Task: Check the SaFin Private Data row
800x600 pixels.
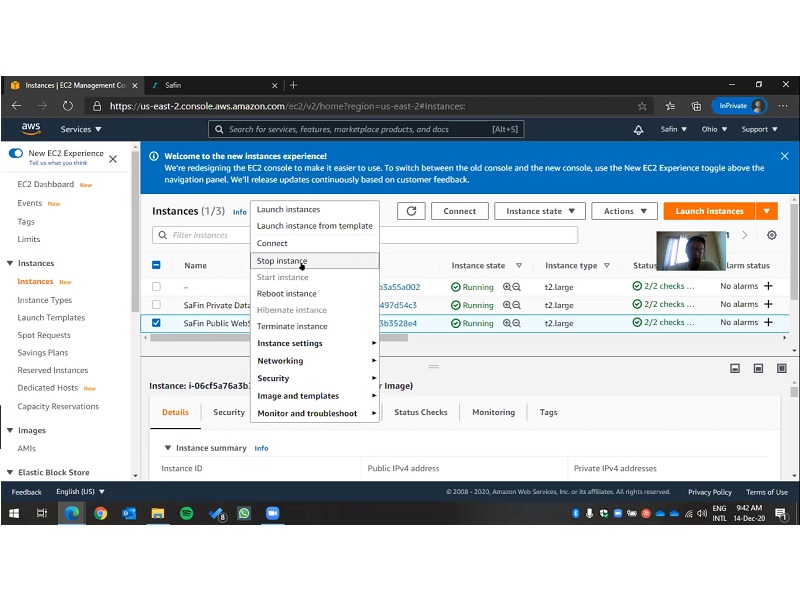Action: click(156, 305)
